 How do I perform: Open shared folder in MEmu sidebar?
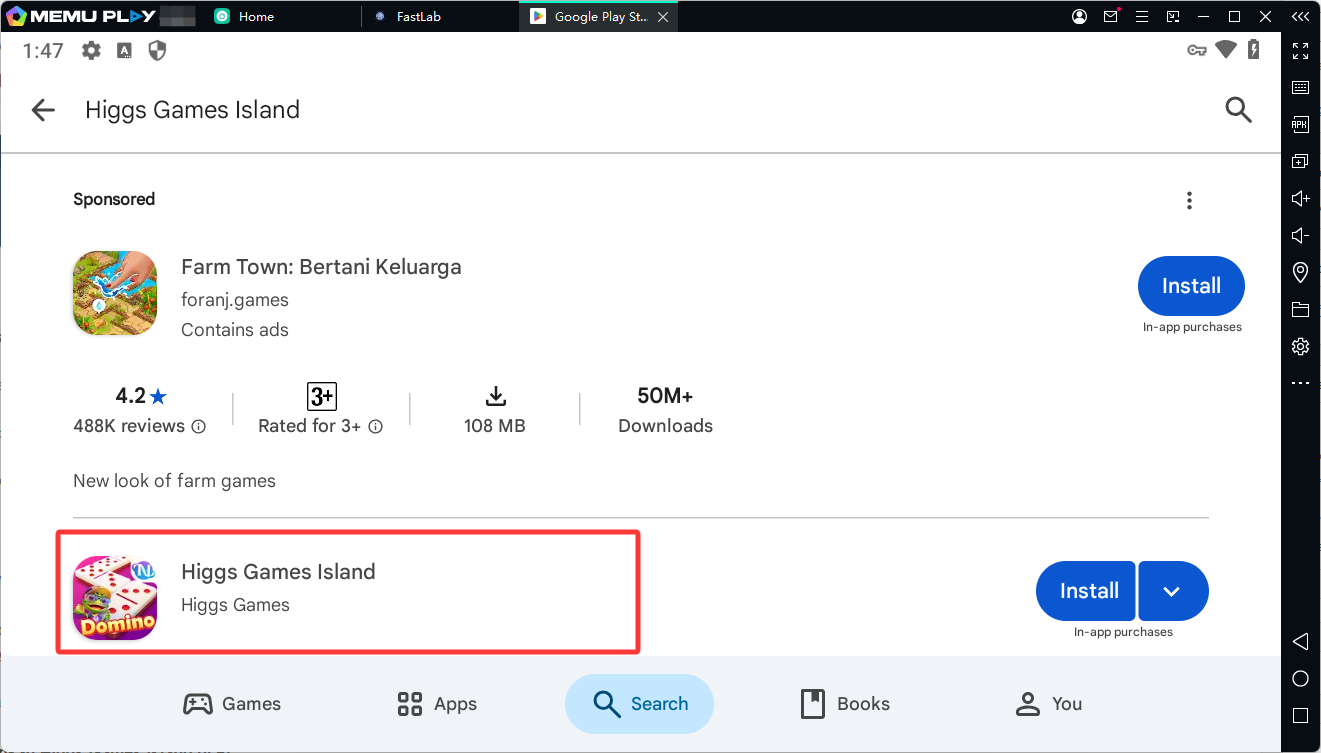pos(1300,309)
